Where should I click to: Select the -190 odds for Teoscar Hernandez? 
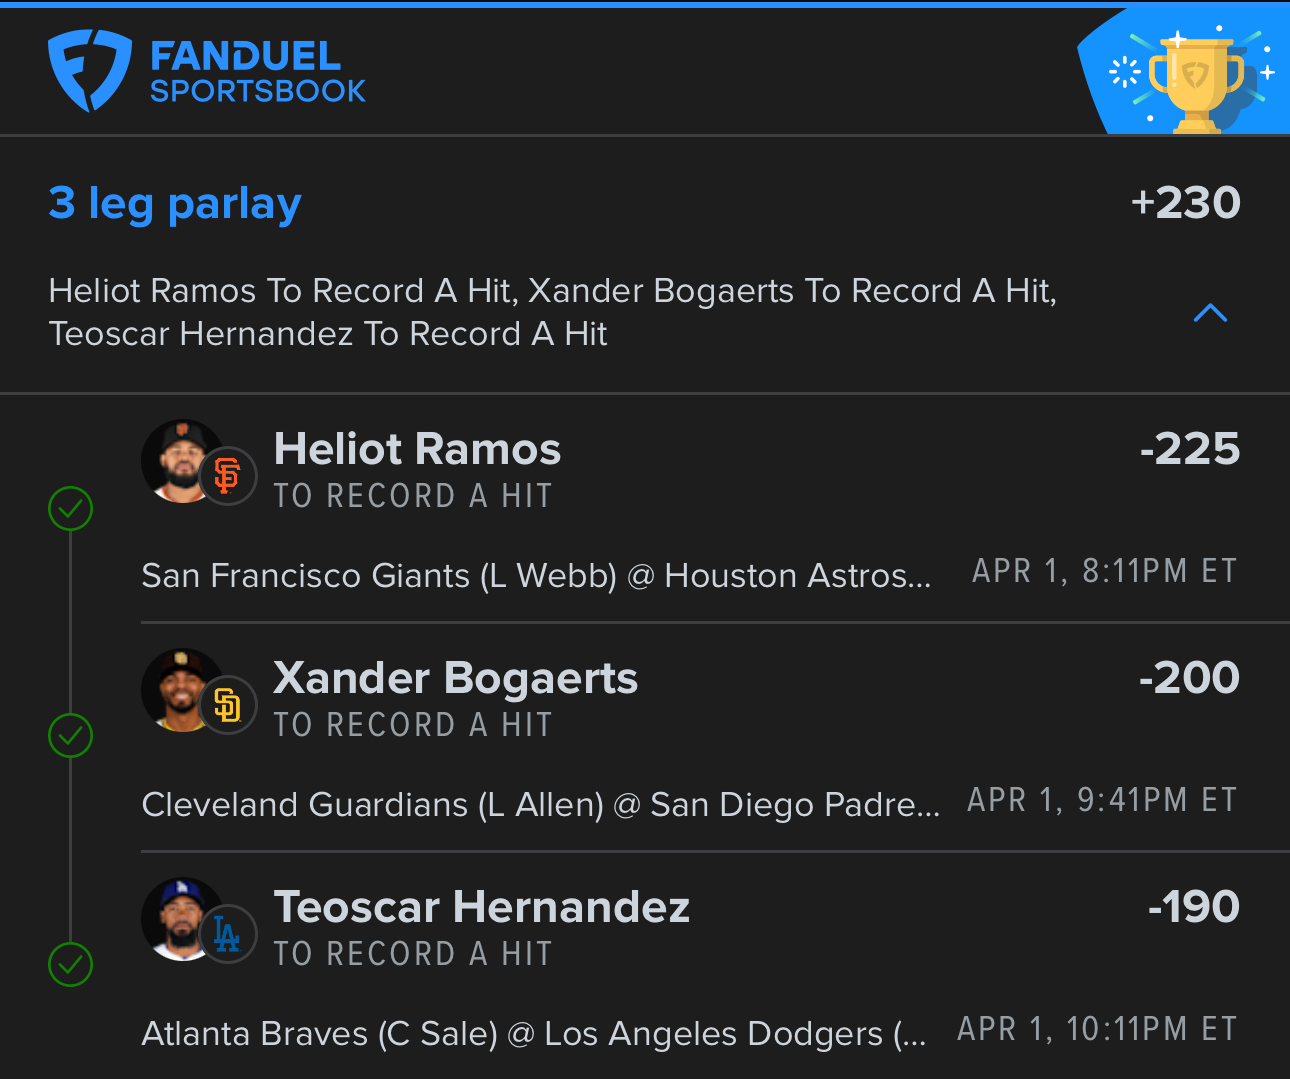tap(1194, 906)
